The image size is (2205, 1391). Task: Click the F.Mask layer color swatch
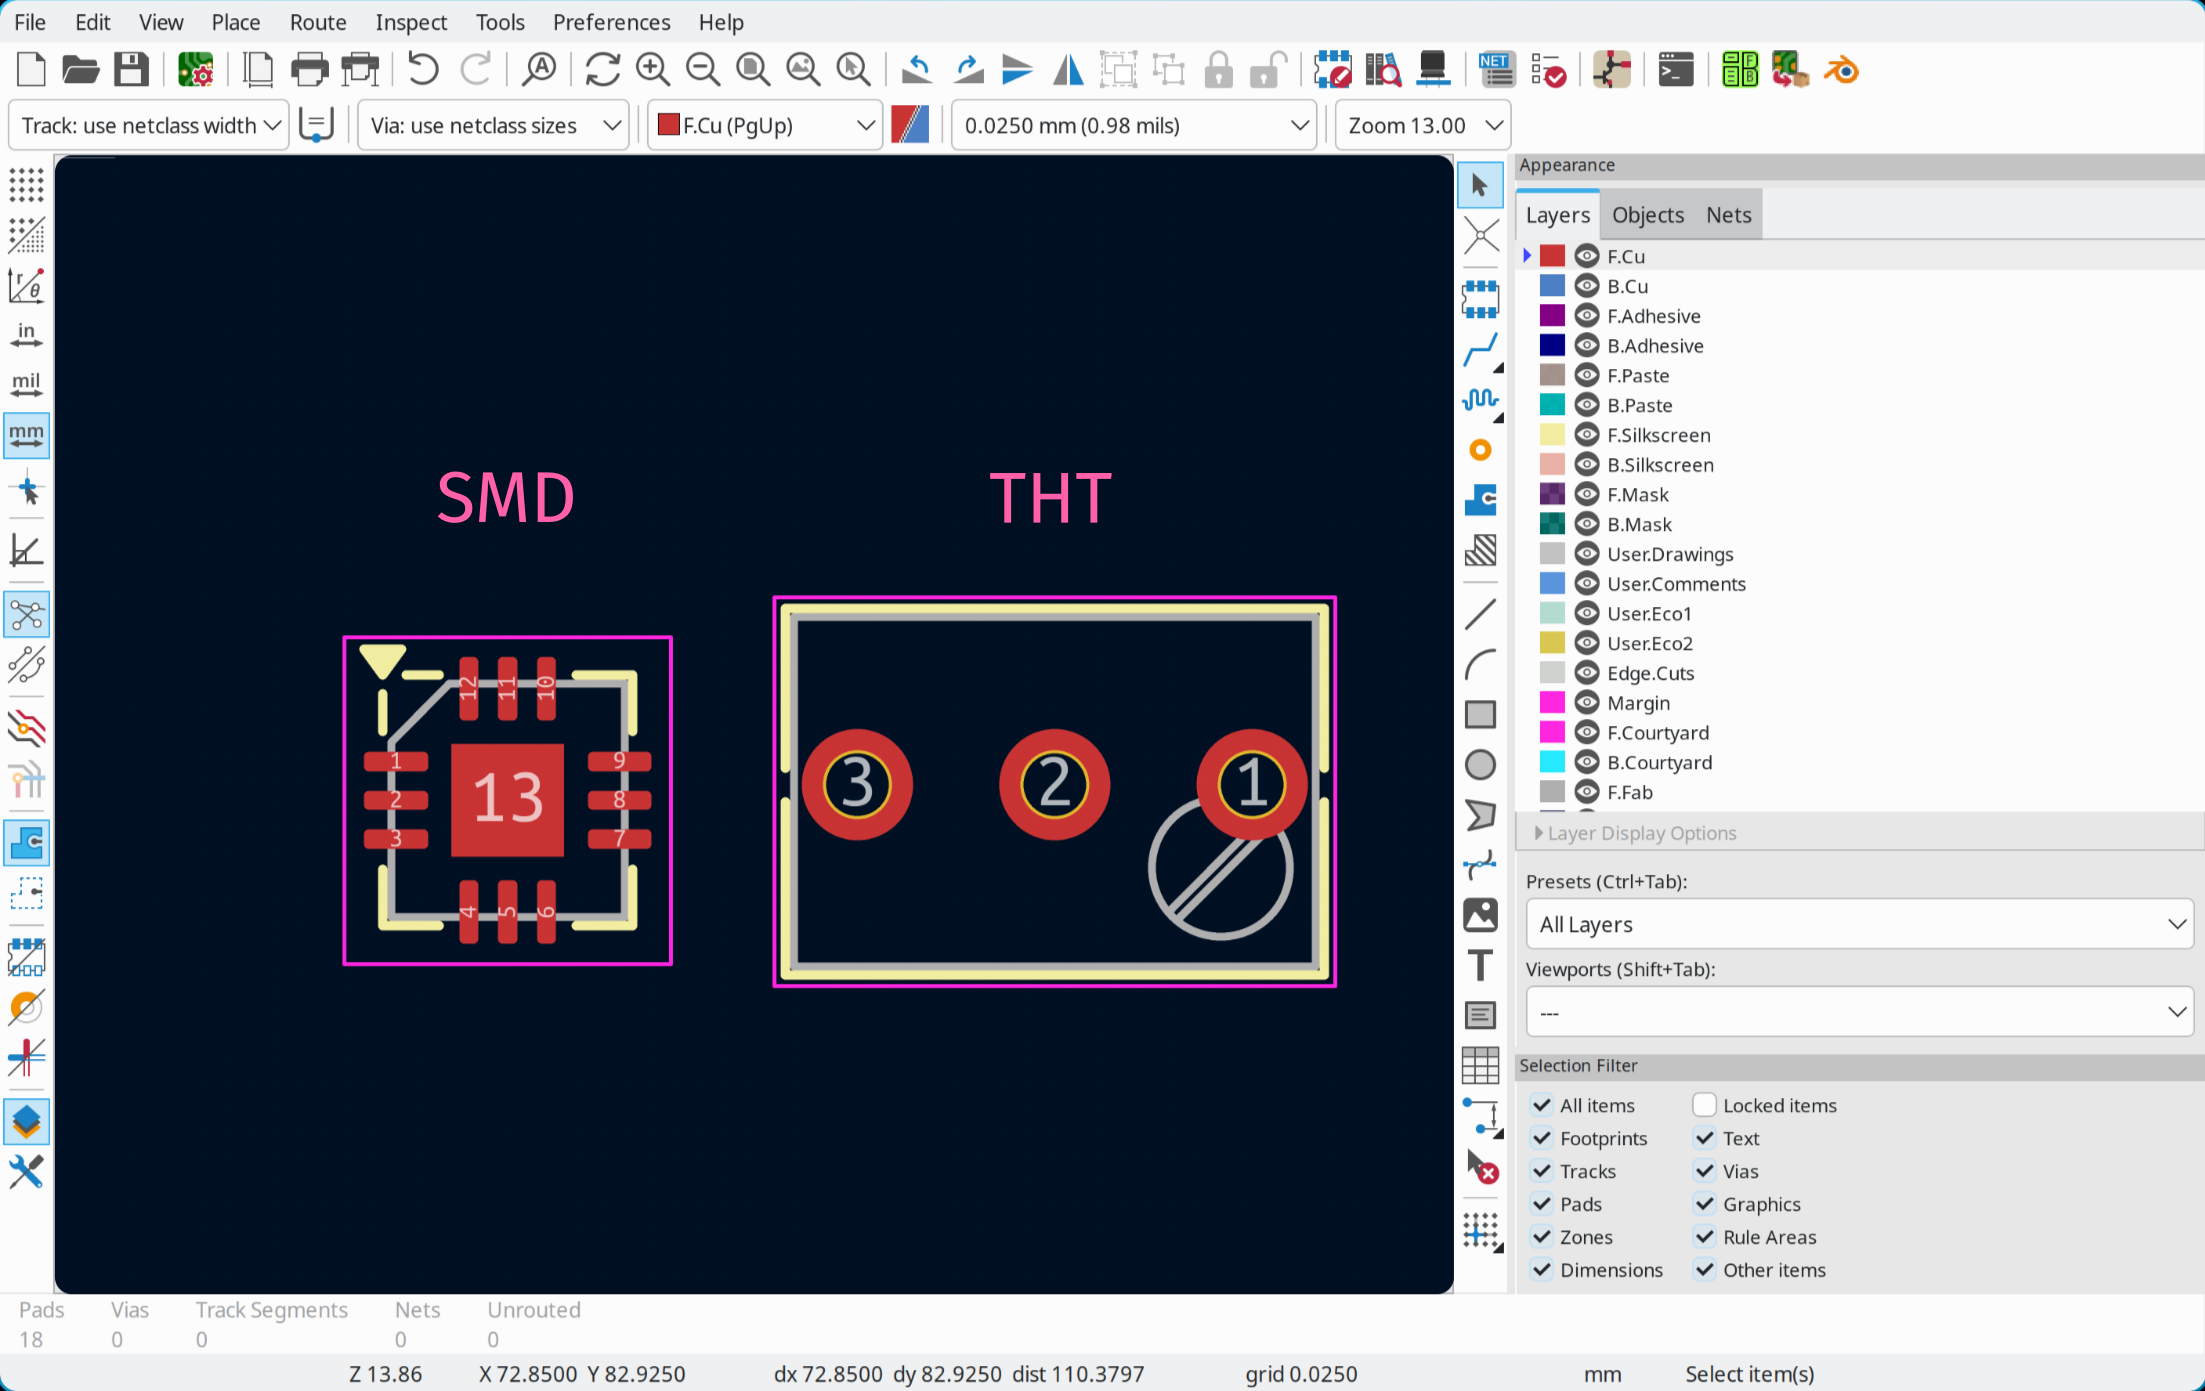[x=1552, y=494]
